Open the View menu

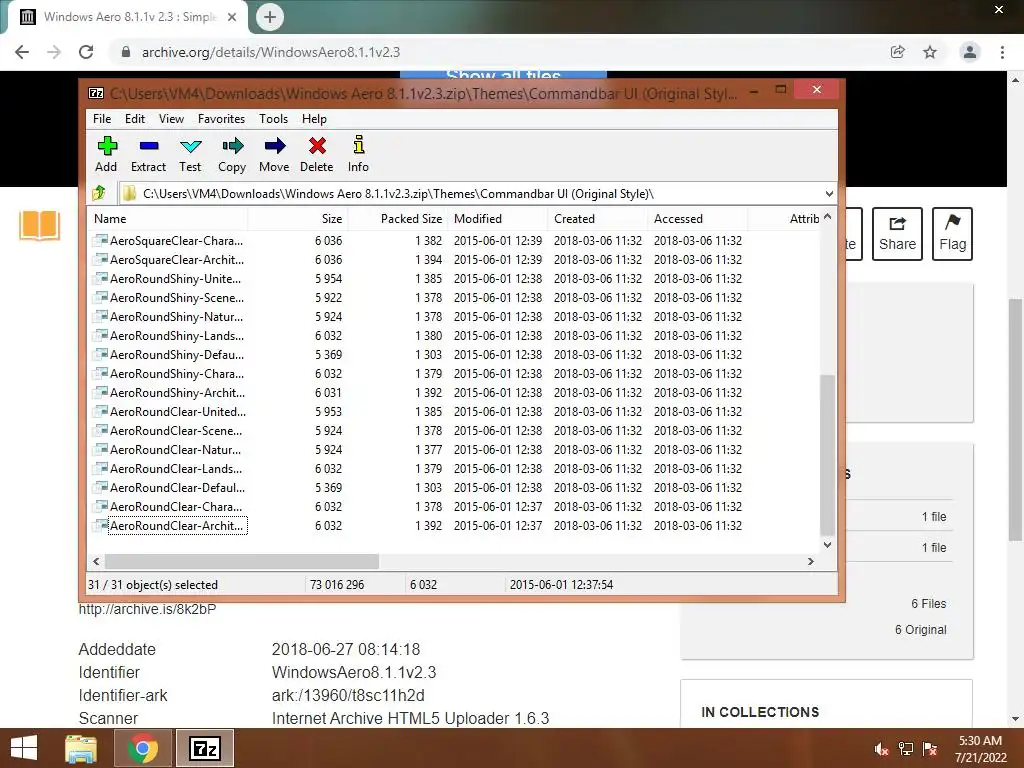click(x=171, y=119)
